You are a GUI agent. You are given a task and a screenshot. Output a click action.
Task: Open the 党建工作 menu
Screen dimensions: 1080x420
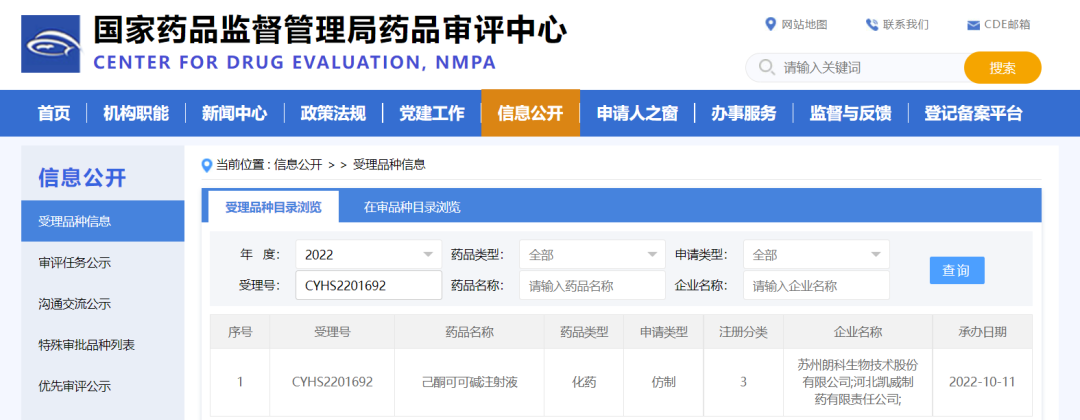(432, 114)
